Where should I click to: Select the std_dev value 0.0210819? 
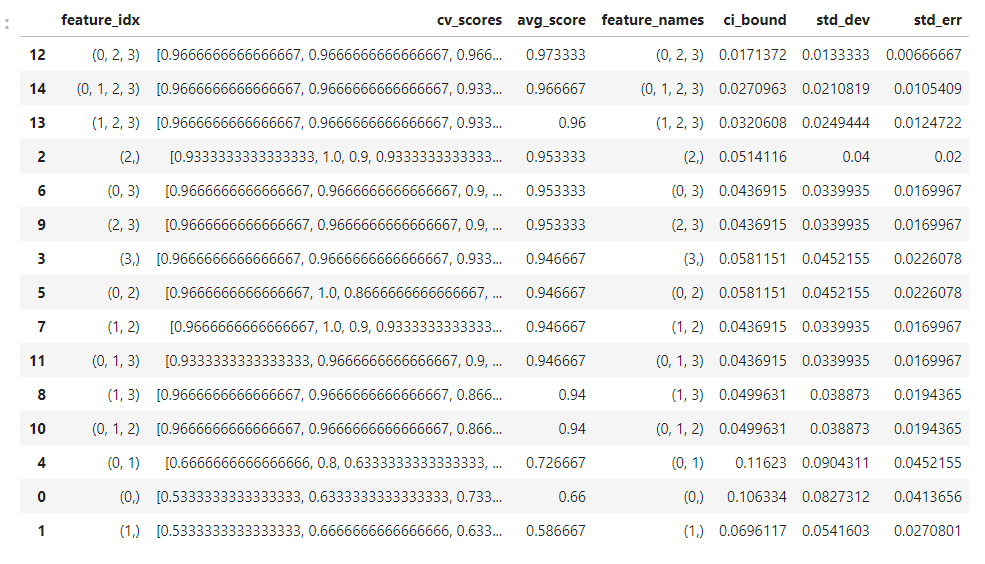836,88
